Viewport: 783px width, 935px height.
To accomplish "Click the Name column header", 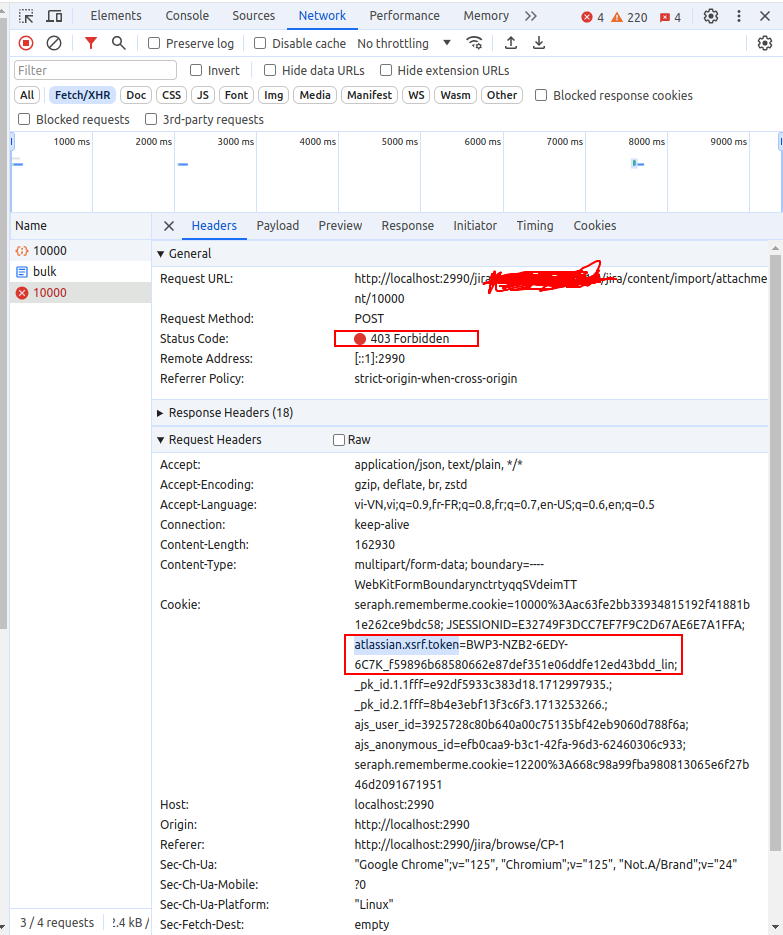I will [81, 226].
